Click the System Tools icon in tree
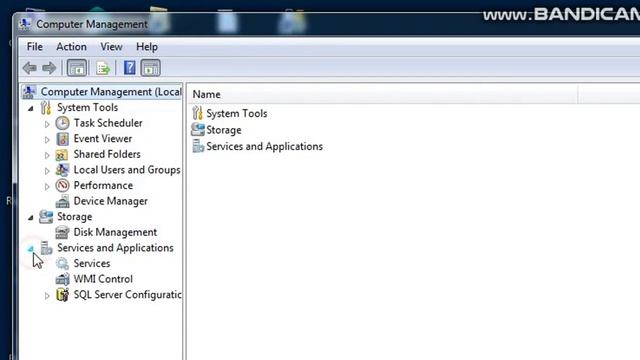The image size is (640, 360). [46, 108]
